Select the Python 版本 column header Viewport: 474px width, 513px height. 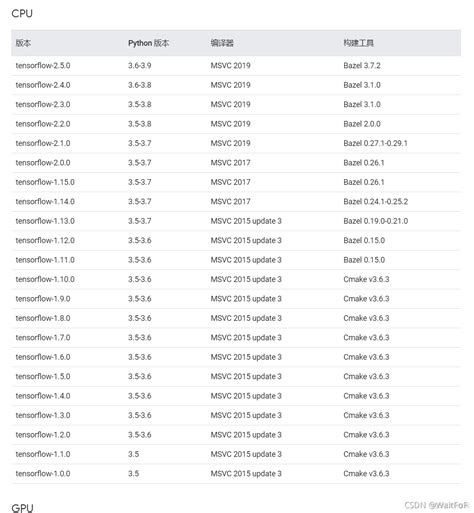pos(148,43)
